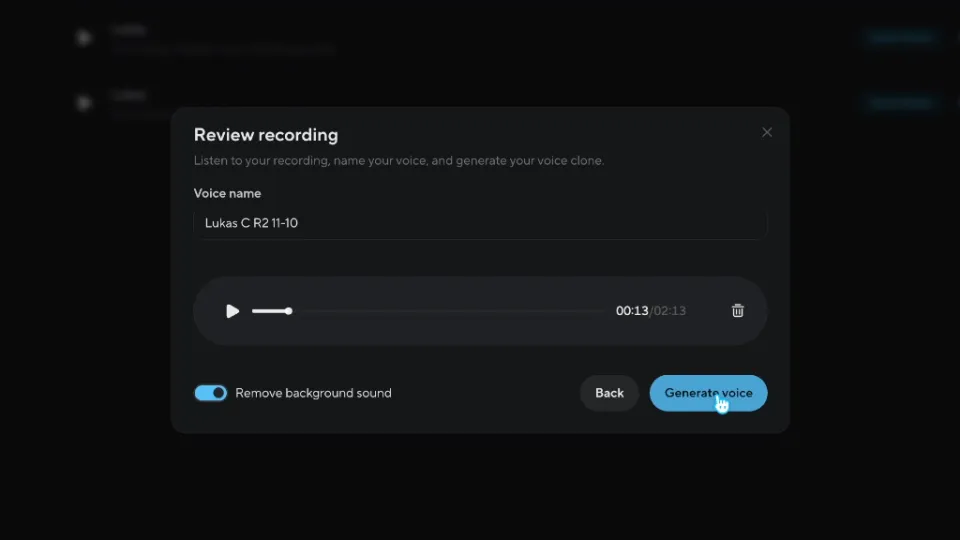960x540 pixels.
Task: Click the playback progress slider handle
Action: [x=288, y=311]
